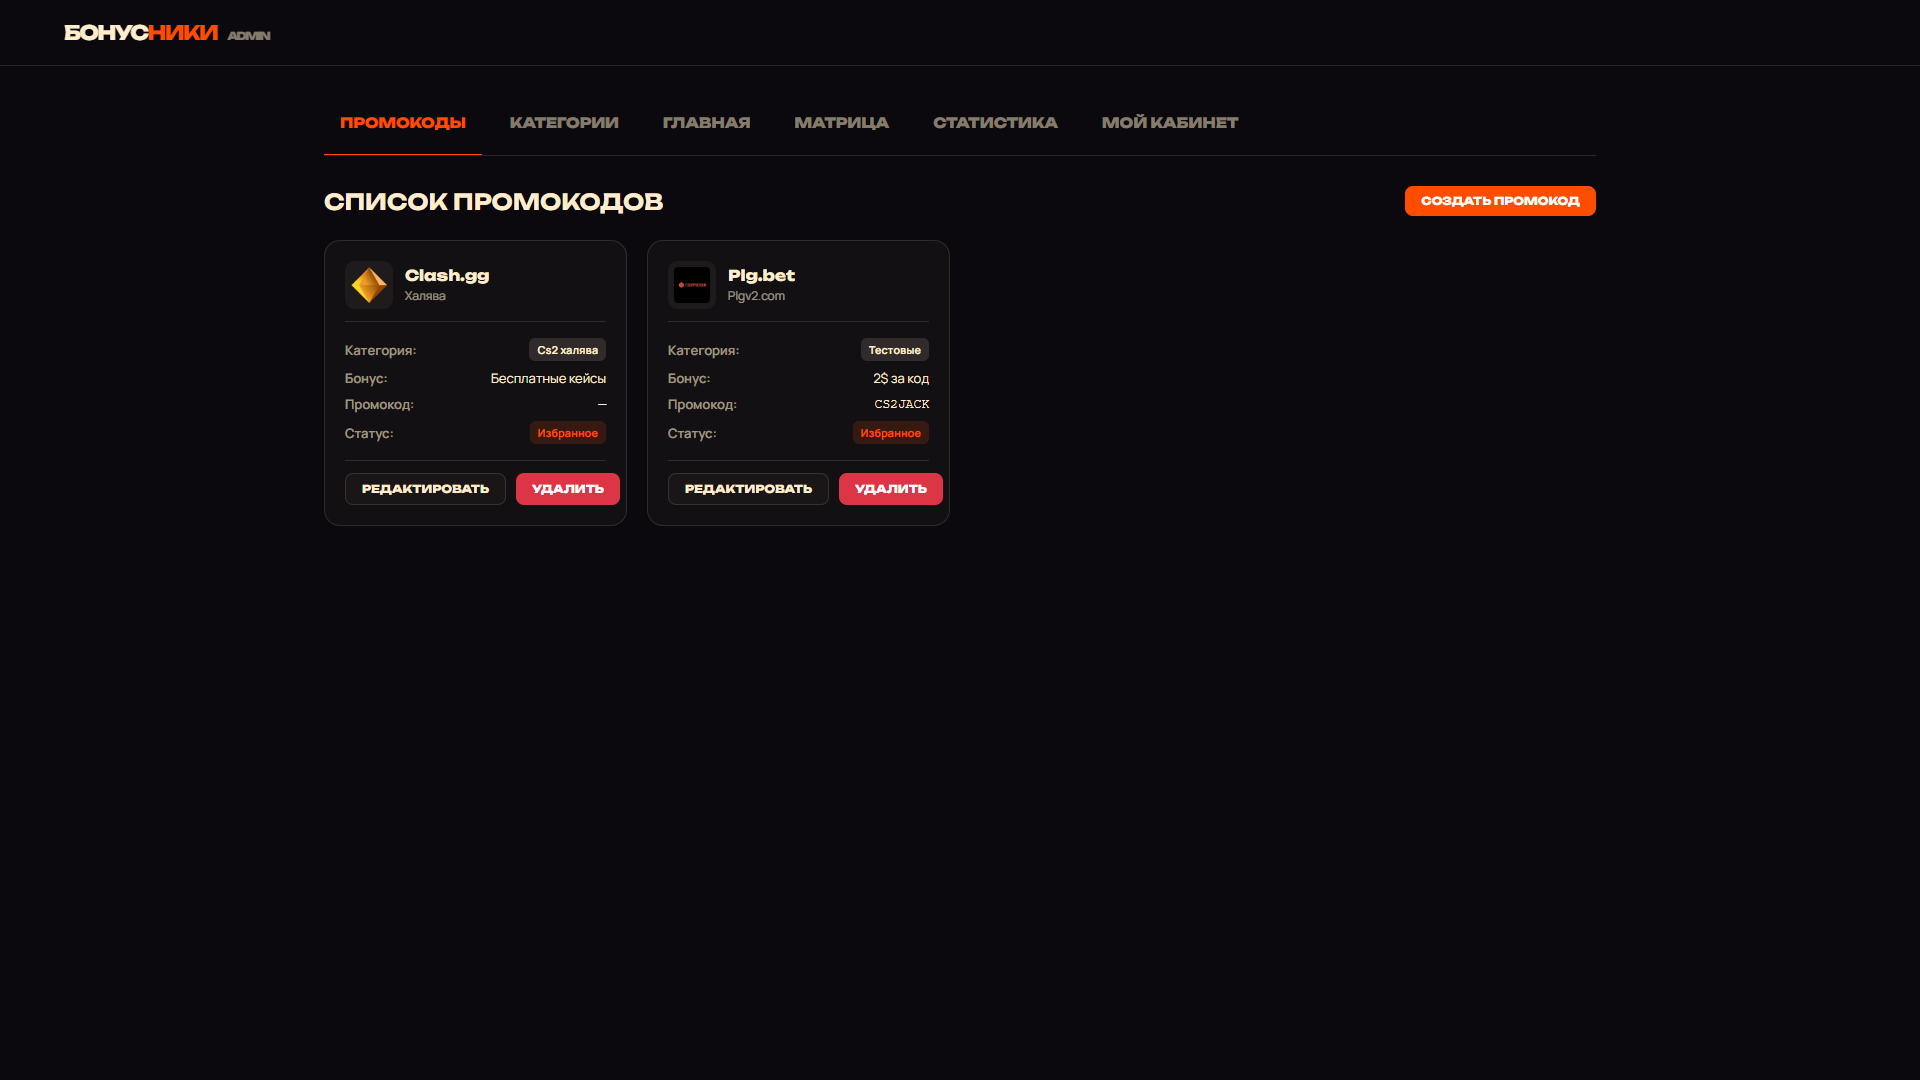This screenshot has height=1080, width=1920.
Task: Select the Plg.bet card title
Action: (x=761, y=276)
